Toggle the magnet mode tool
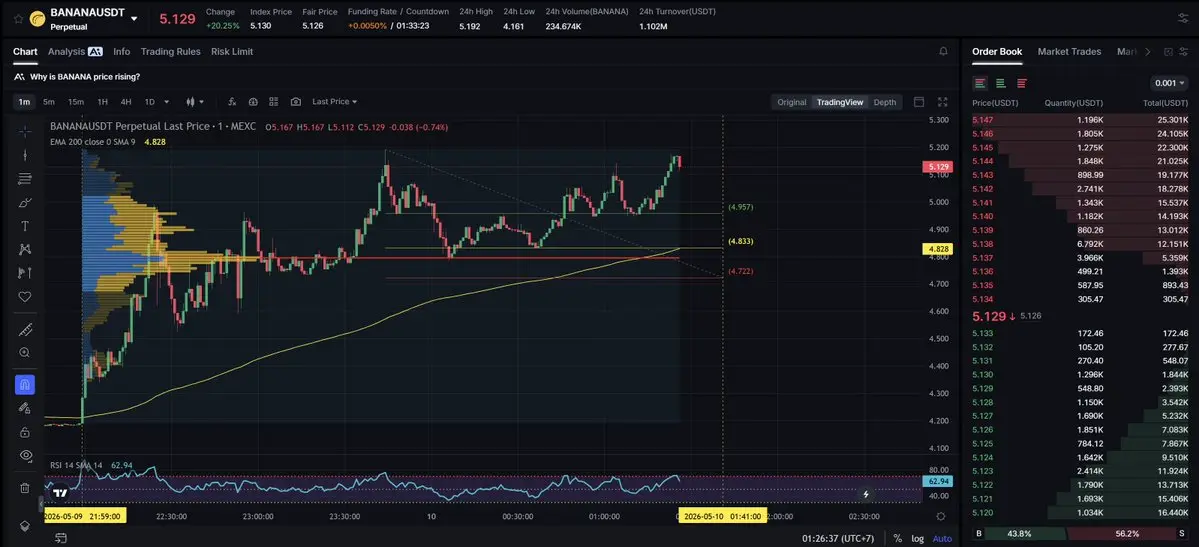This screenshot has height=547, width=1199. [x=24, y=385]
